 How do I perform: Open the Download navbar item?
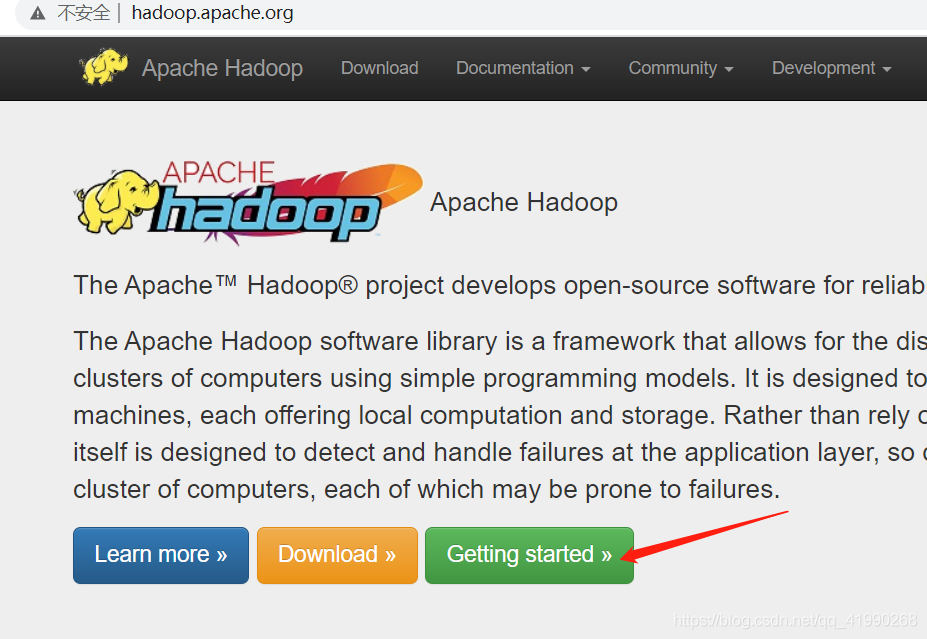380,68
